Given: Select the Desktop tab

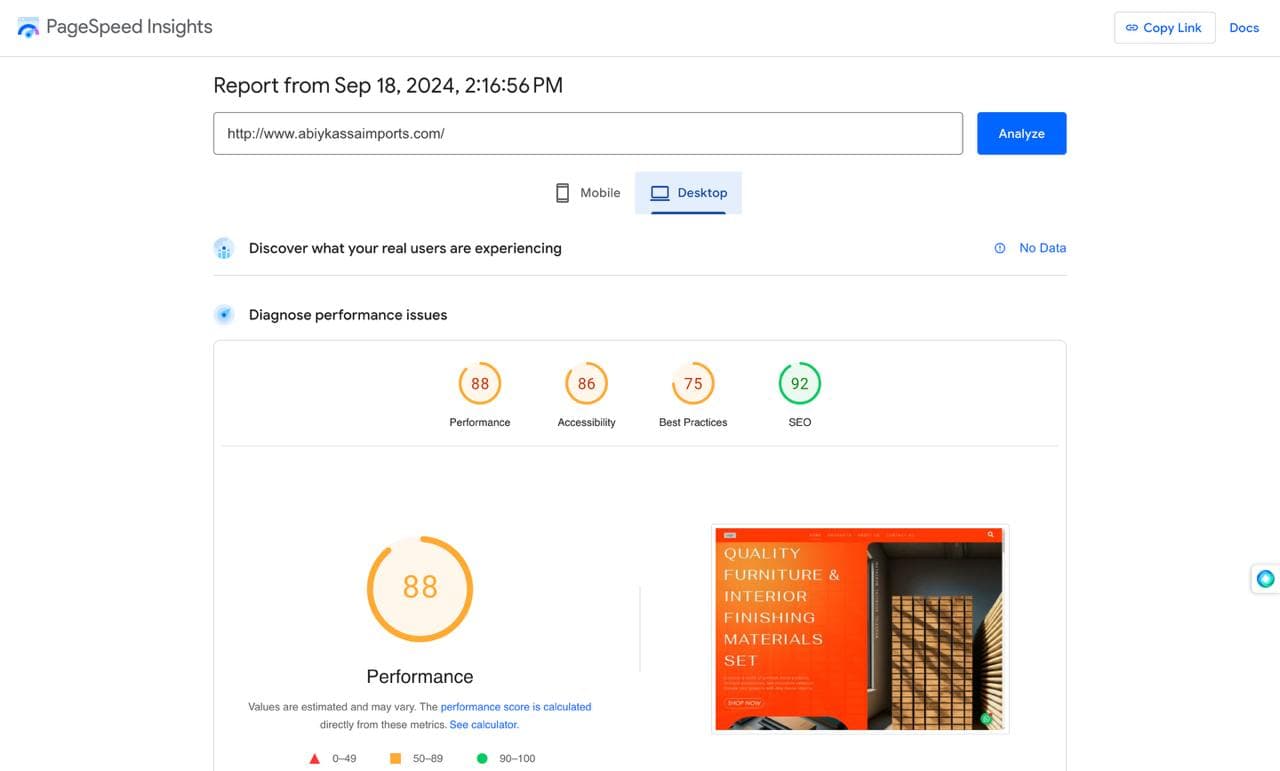Looking at the screenshot, I should pos(688,193).
